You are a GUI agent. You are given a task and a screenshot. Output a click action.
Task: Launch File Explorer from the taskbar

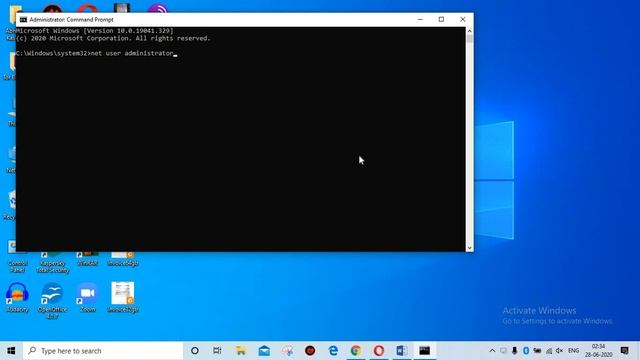pyautogui.click(x=241, y=351)
